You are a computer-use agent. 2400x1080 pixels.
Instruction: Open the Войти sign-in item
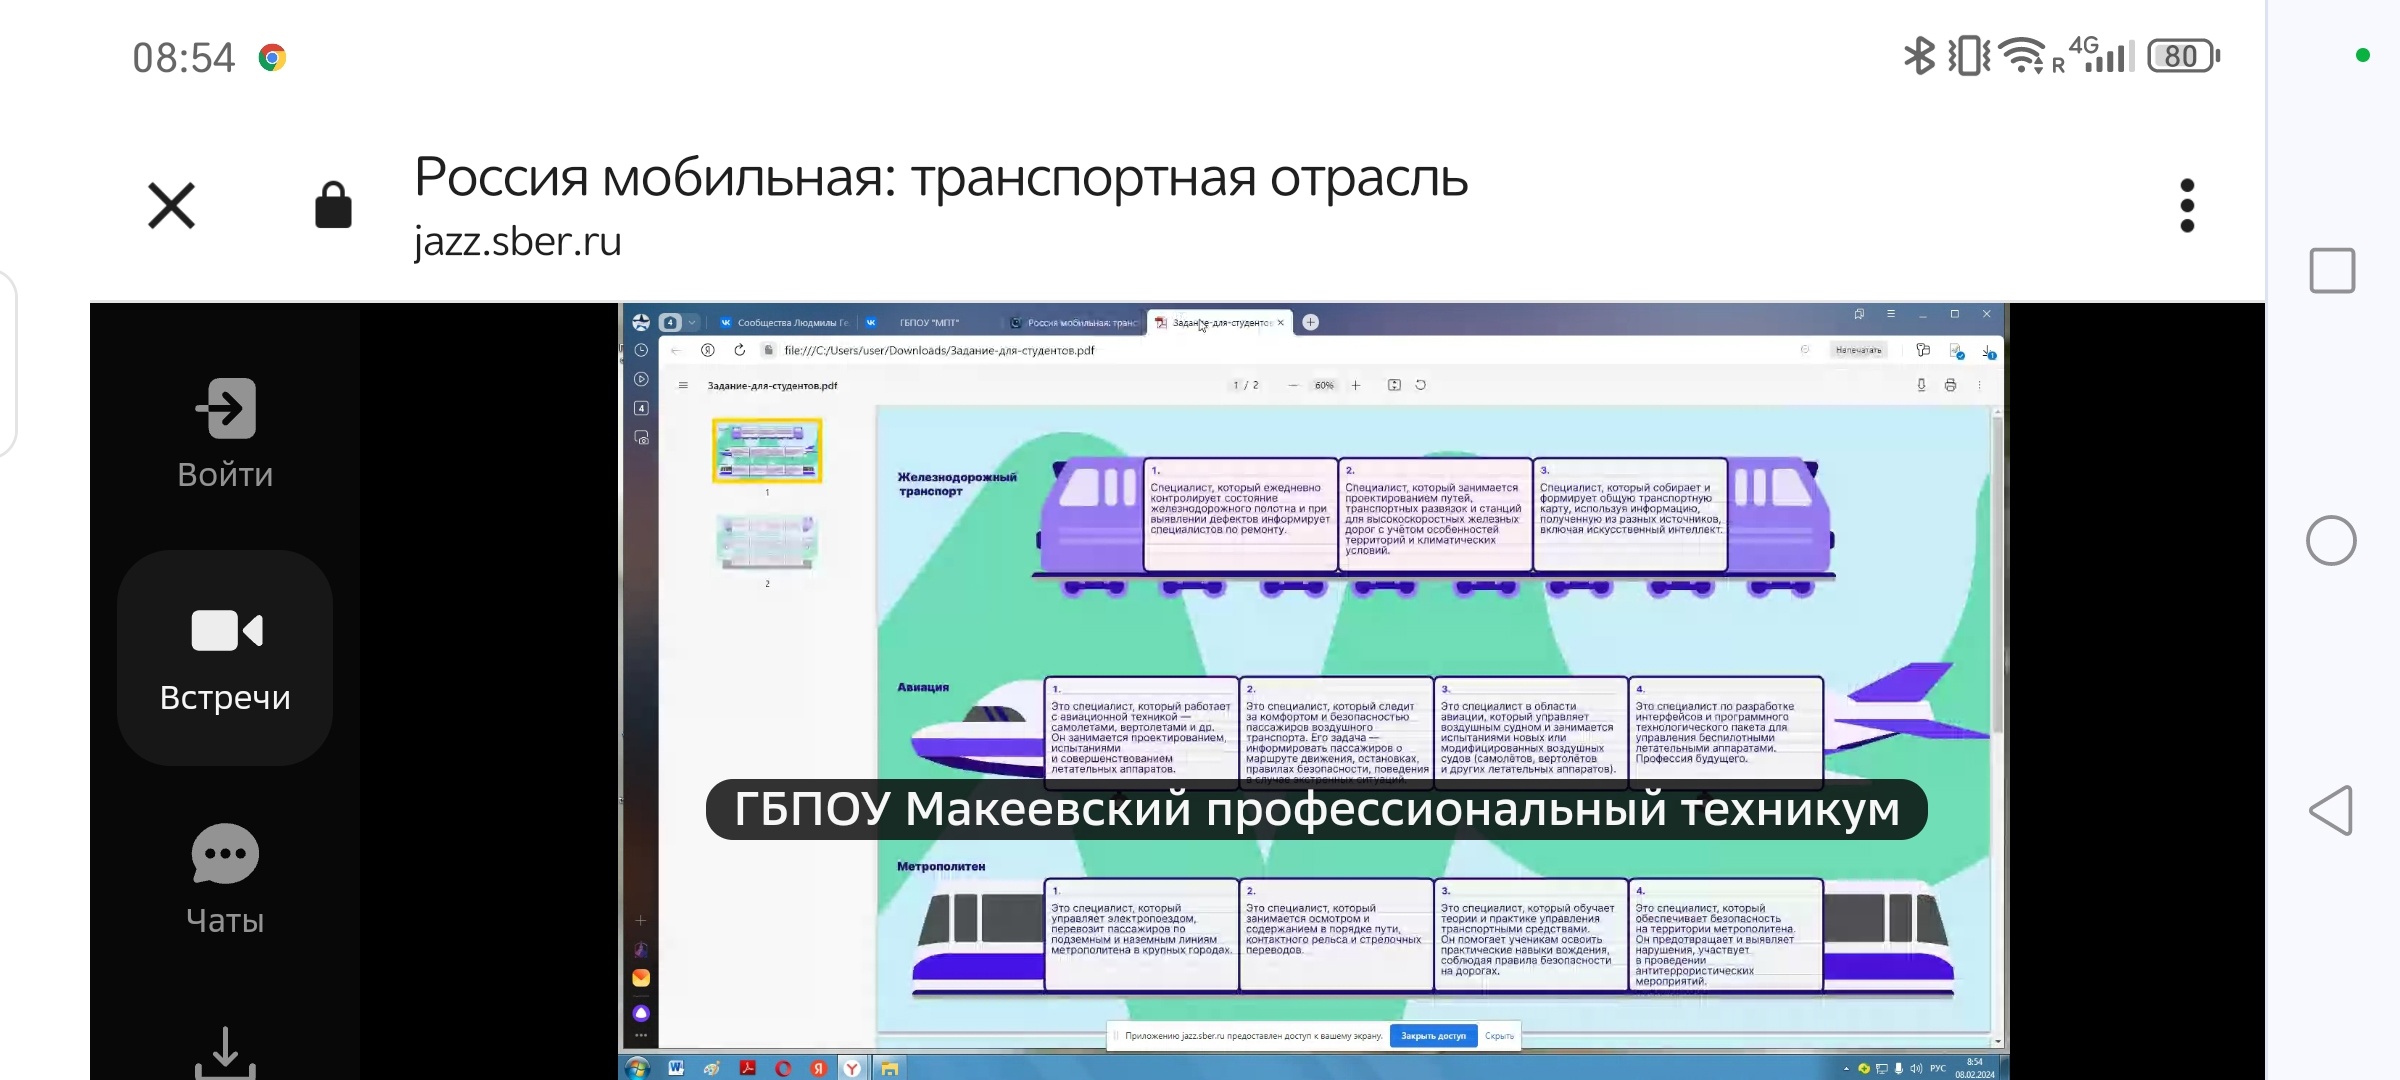225,432
